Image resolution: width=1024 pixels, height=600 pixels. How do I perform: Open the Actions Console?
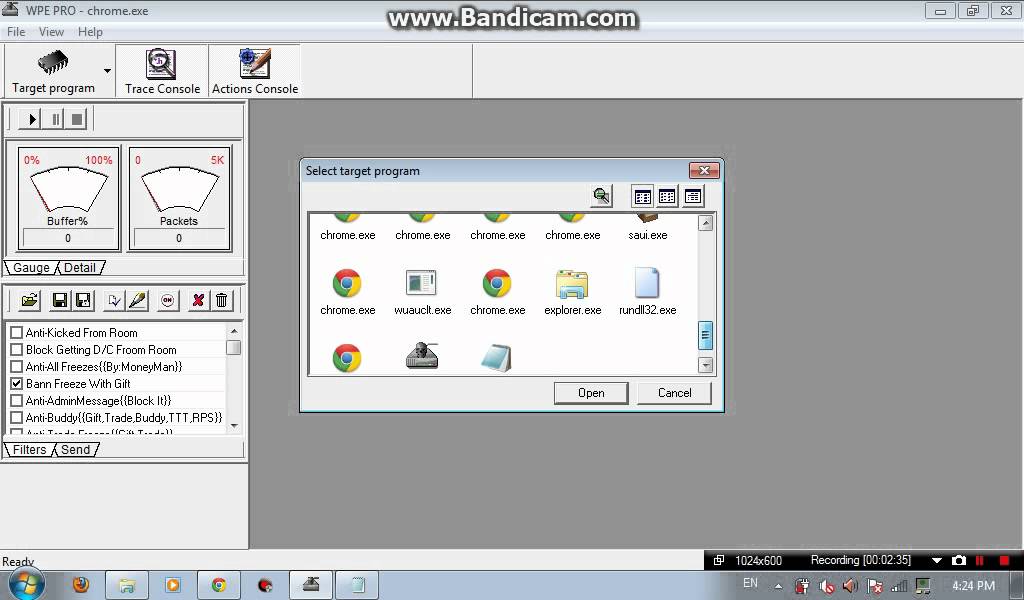click(255, 71)
